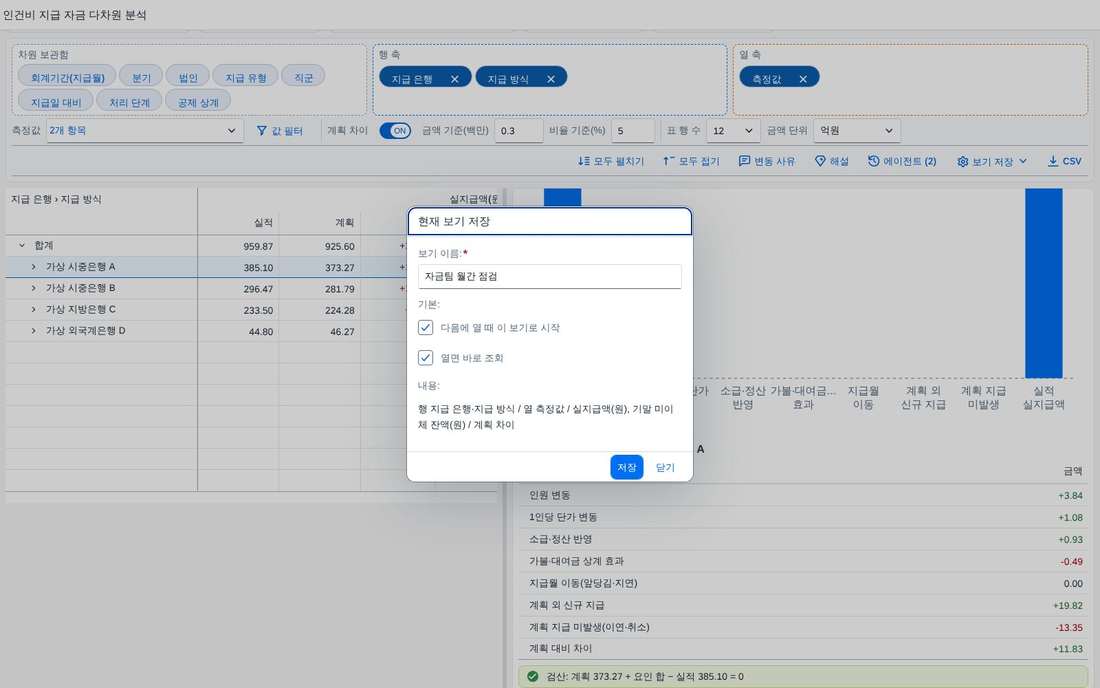Click the 소급·정산 반영 list row
This screenshot has width=1100, height=688.
805,539
